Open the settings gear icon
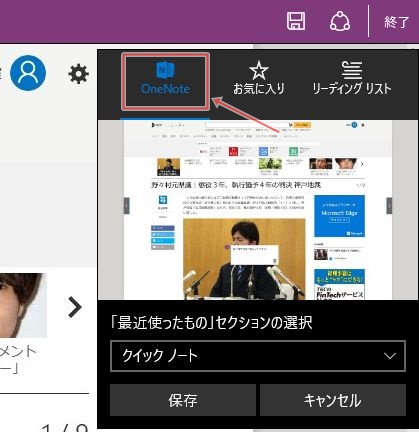The height and width of the screenshot is (432, 419). (79, 74)
